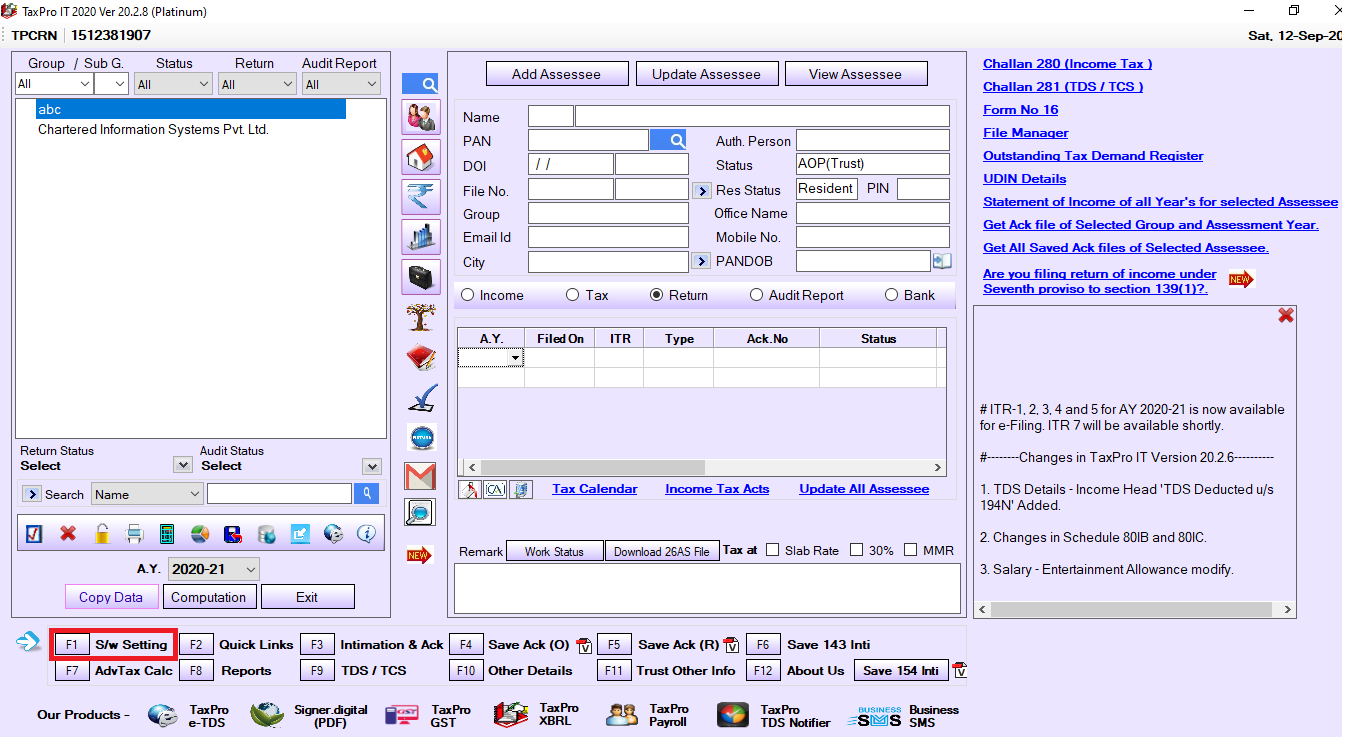Click the Update Assessee button
Image resolution: width=1348 pixels, height=740 pixels.
(x=706, y=74)
